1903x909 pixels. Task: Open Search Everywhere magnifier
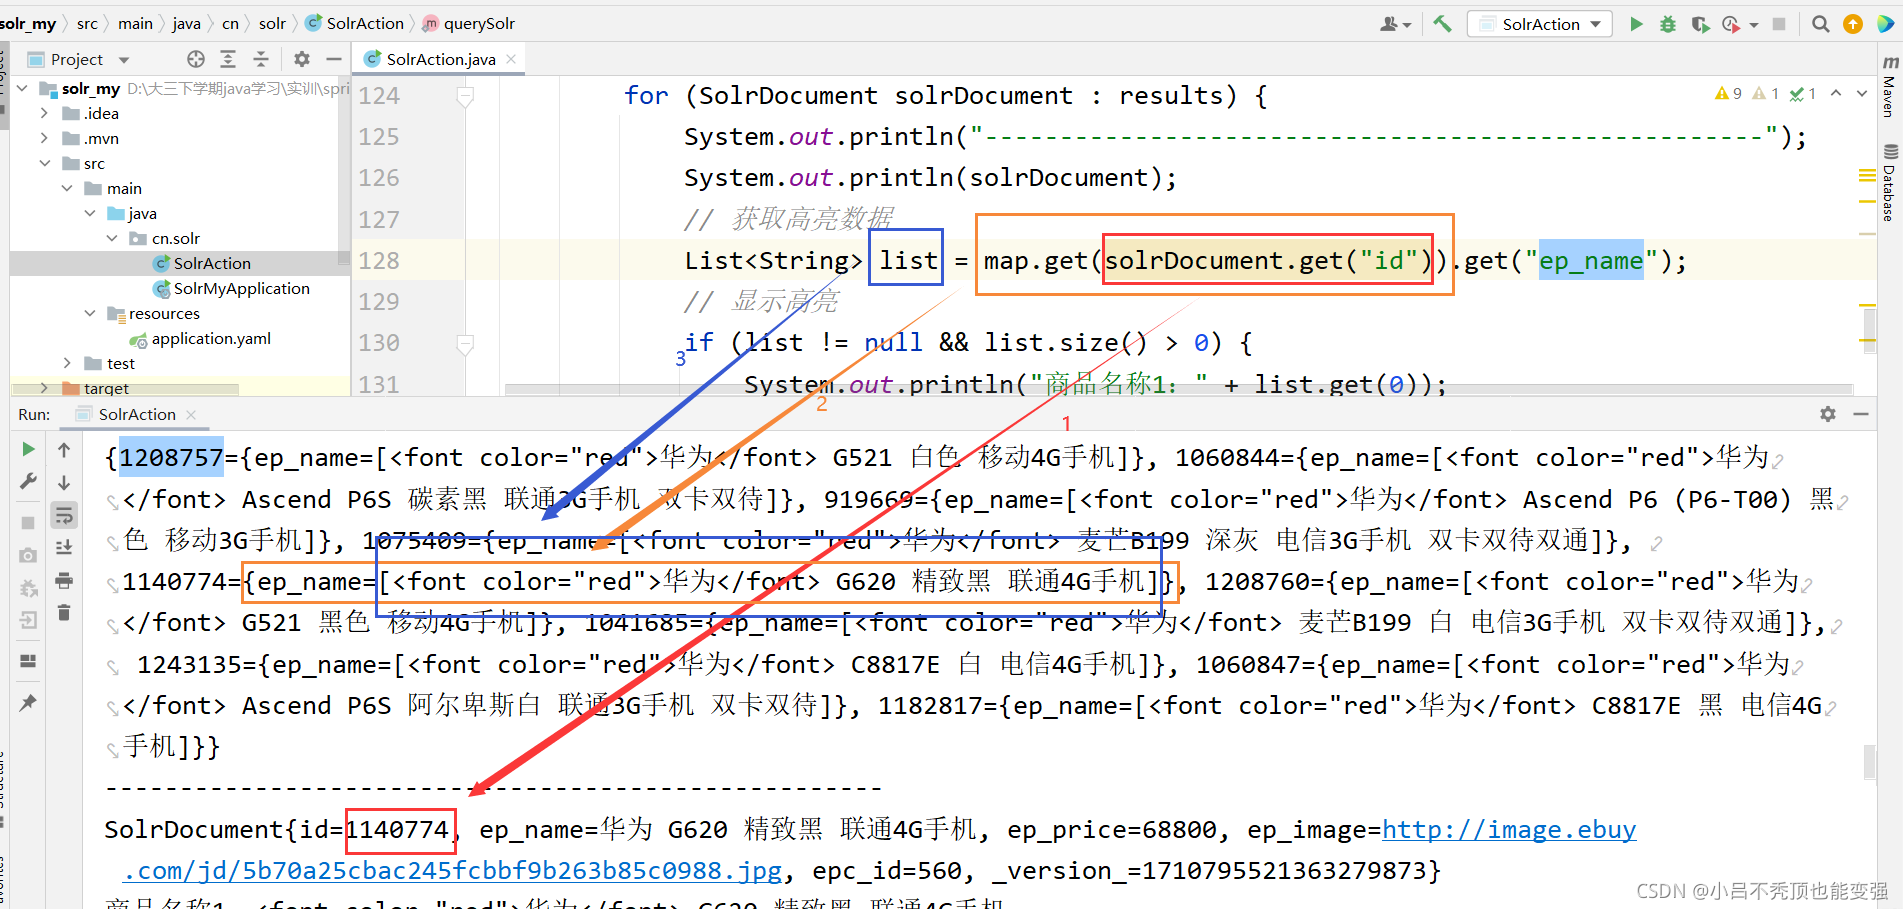[x=1820, y=24]
